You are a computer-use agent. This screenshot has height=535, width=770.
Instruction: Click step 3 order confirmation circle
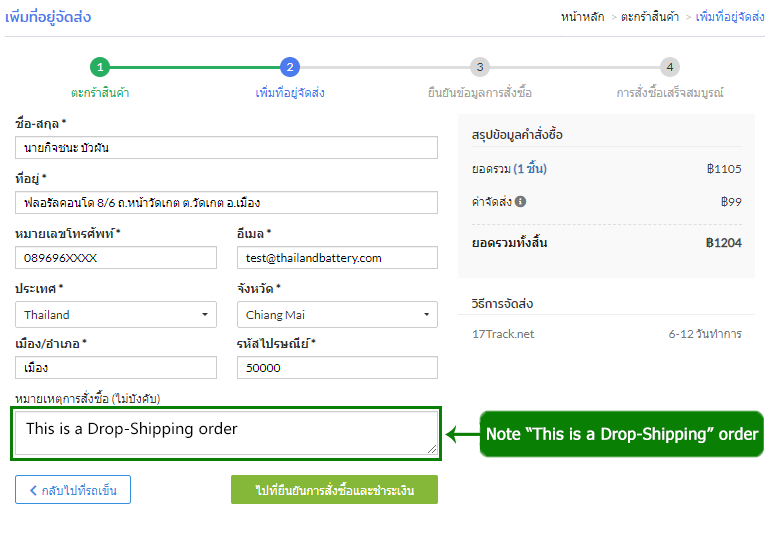tap(480, 67)
